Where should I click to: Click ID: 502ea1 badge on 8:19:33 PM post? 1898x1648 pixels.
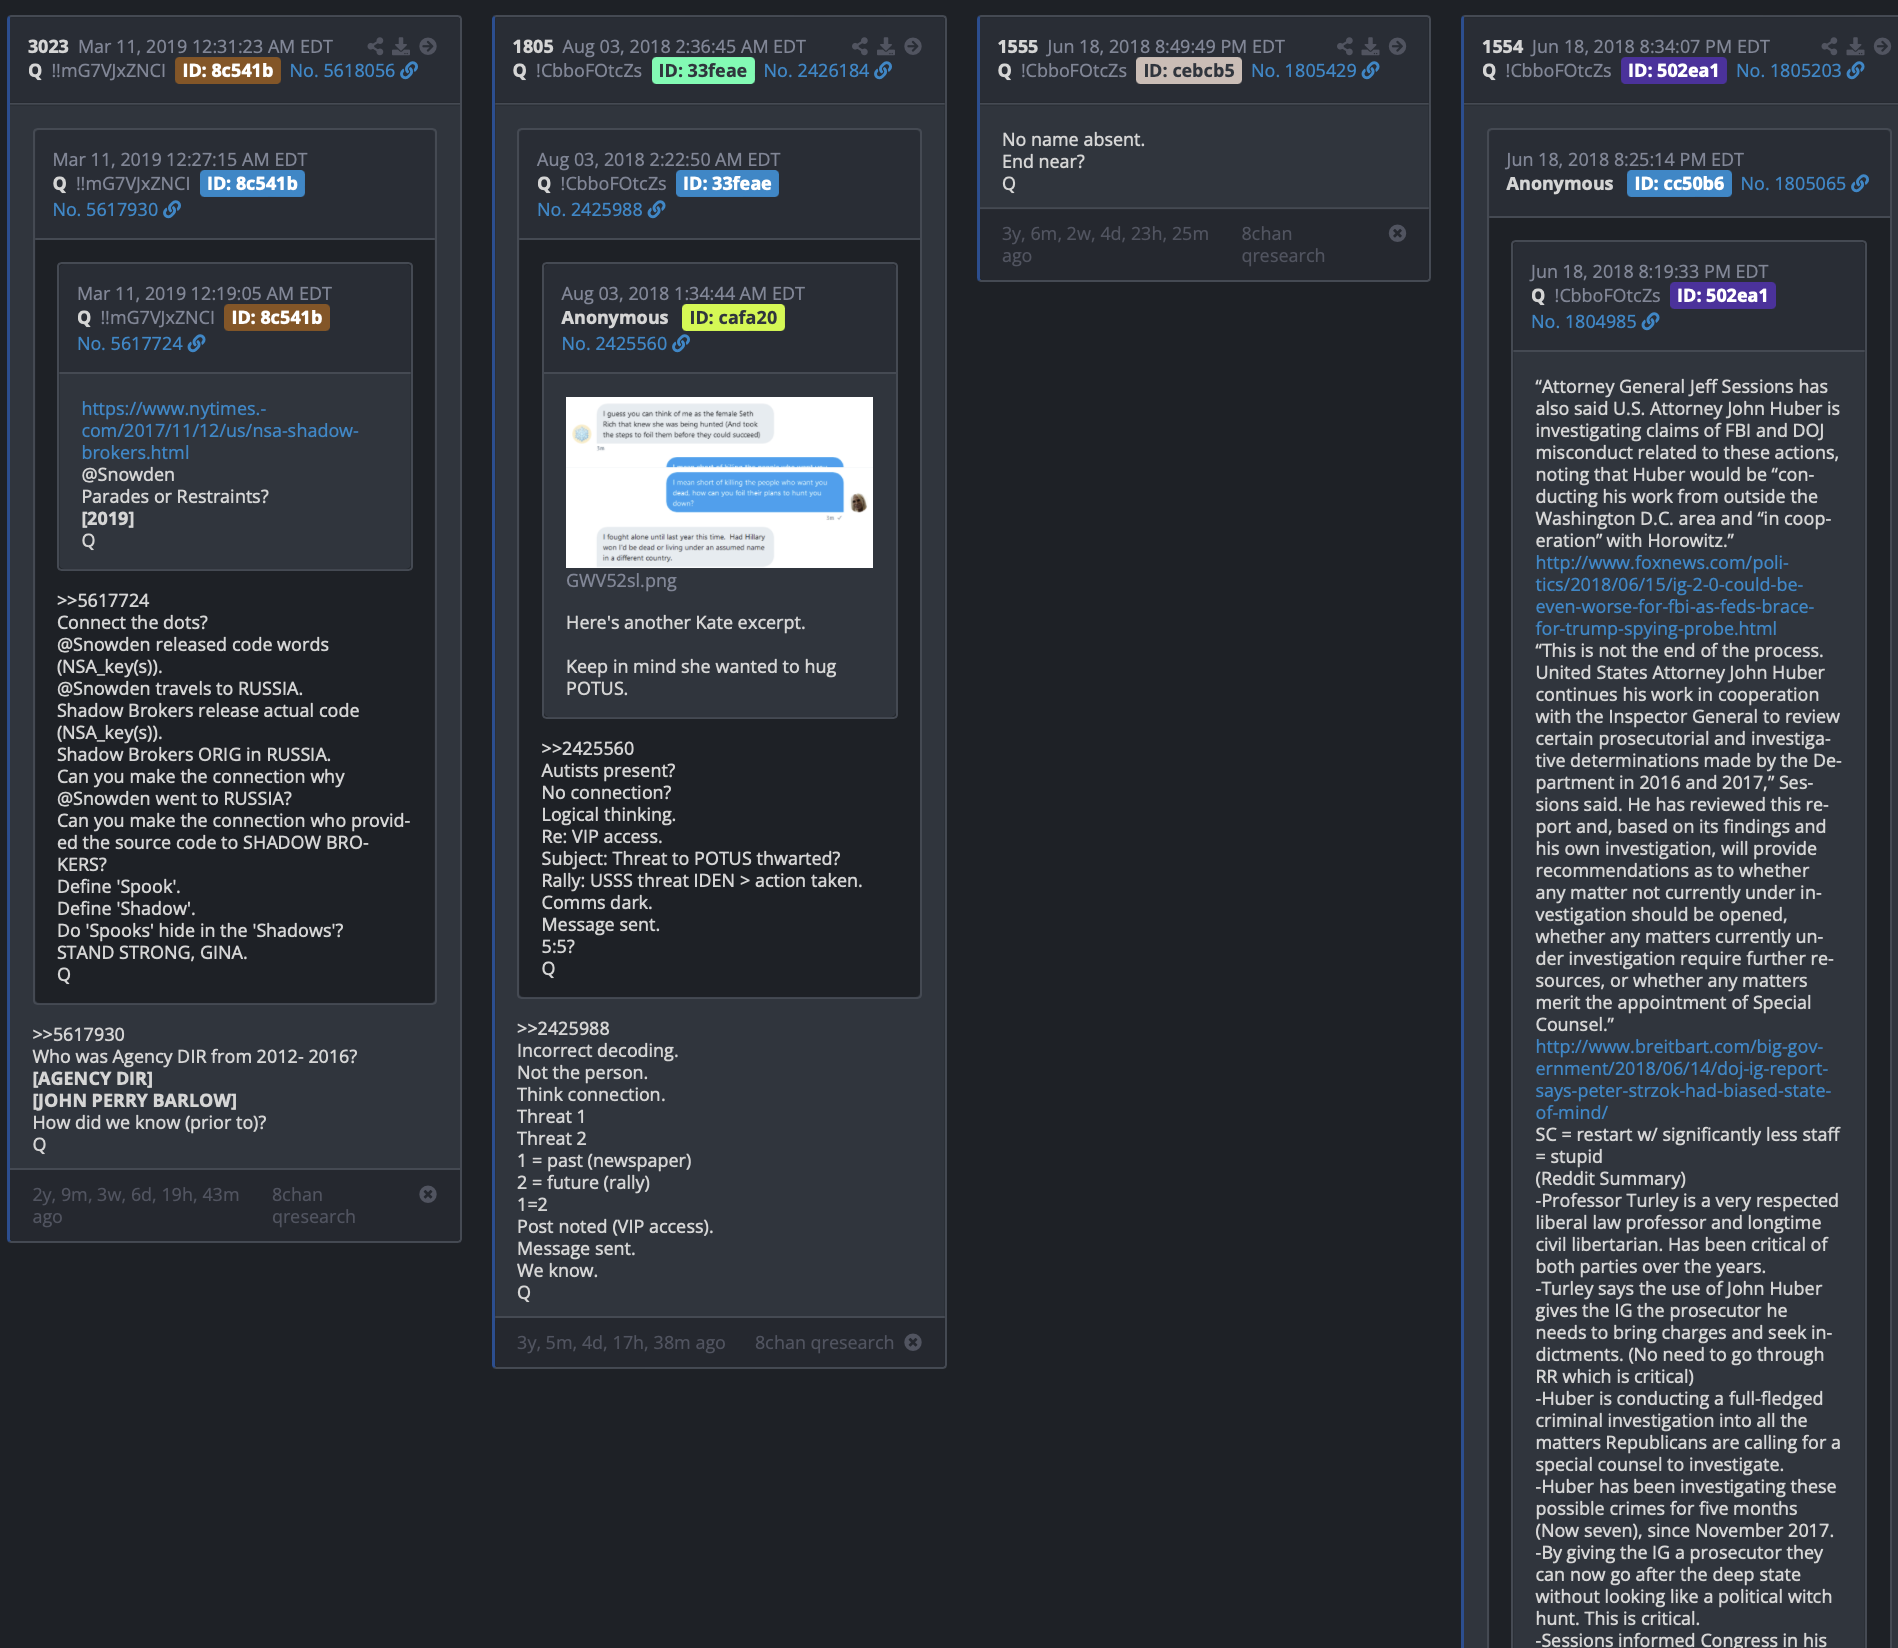1722,296
